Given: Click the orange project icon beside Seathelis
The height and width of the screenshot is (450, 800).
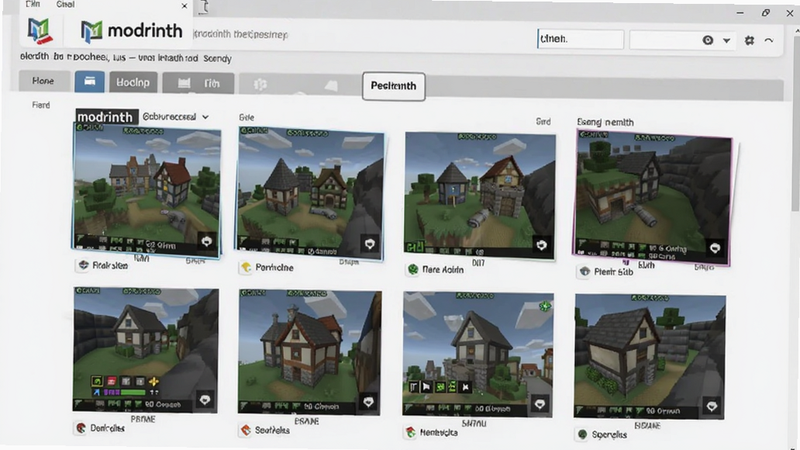Looking at the screenshot, I should click(245, 430).
